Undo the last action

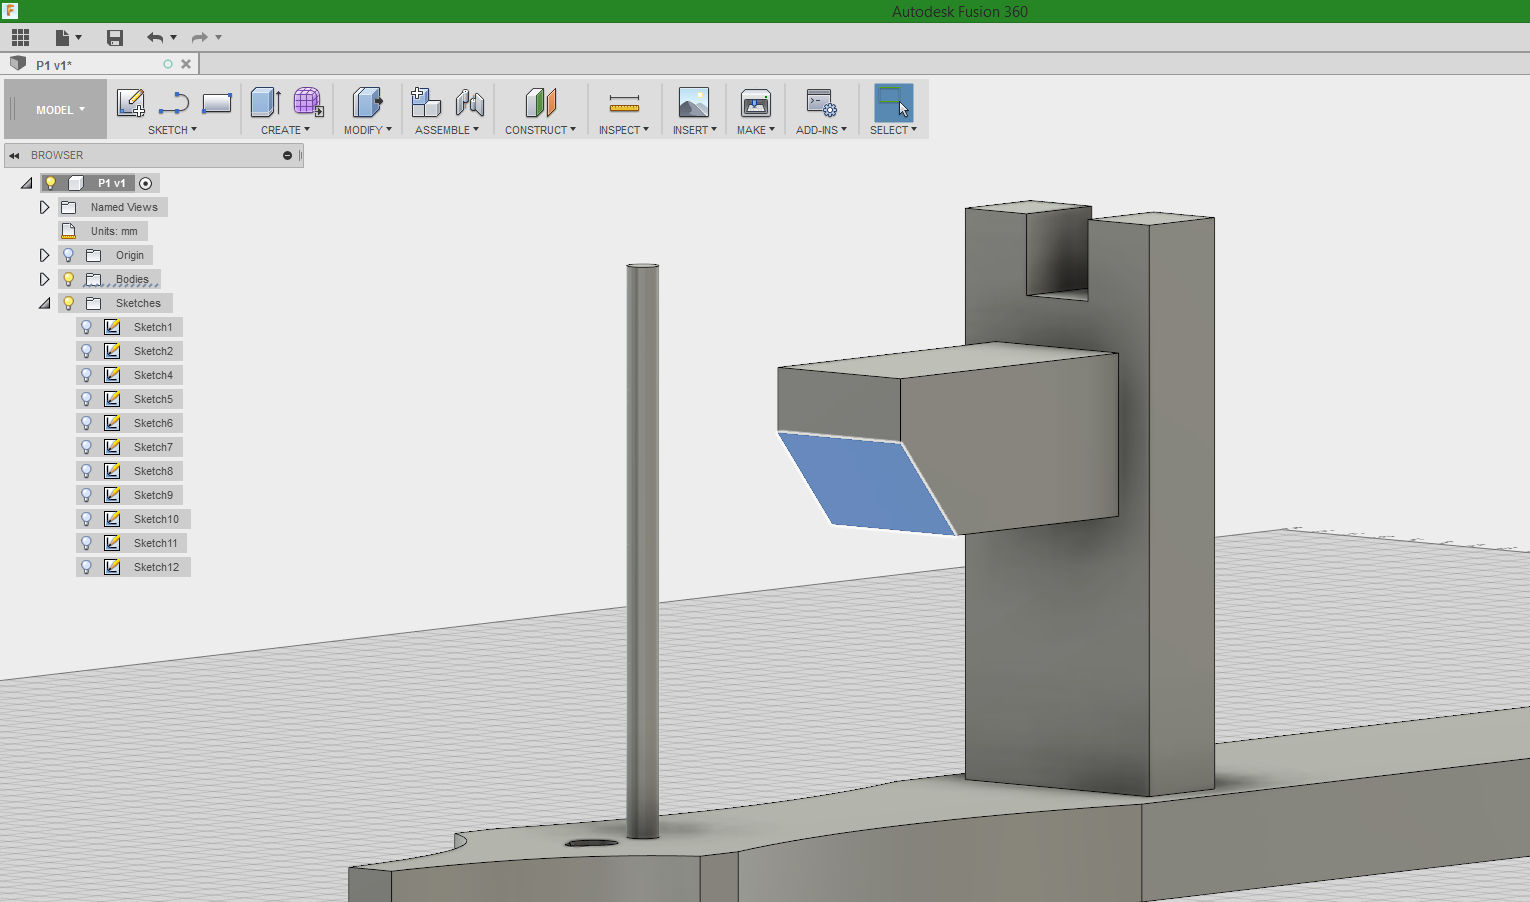[155, 38]
